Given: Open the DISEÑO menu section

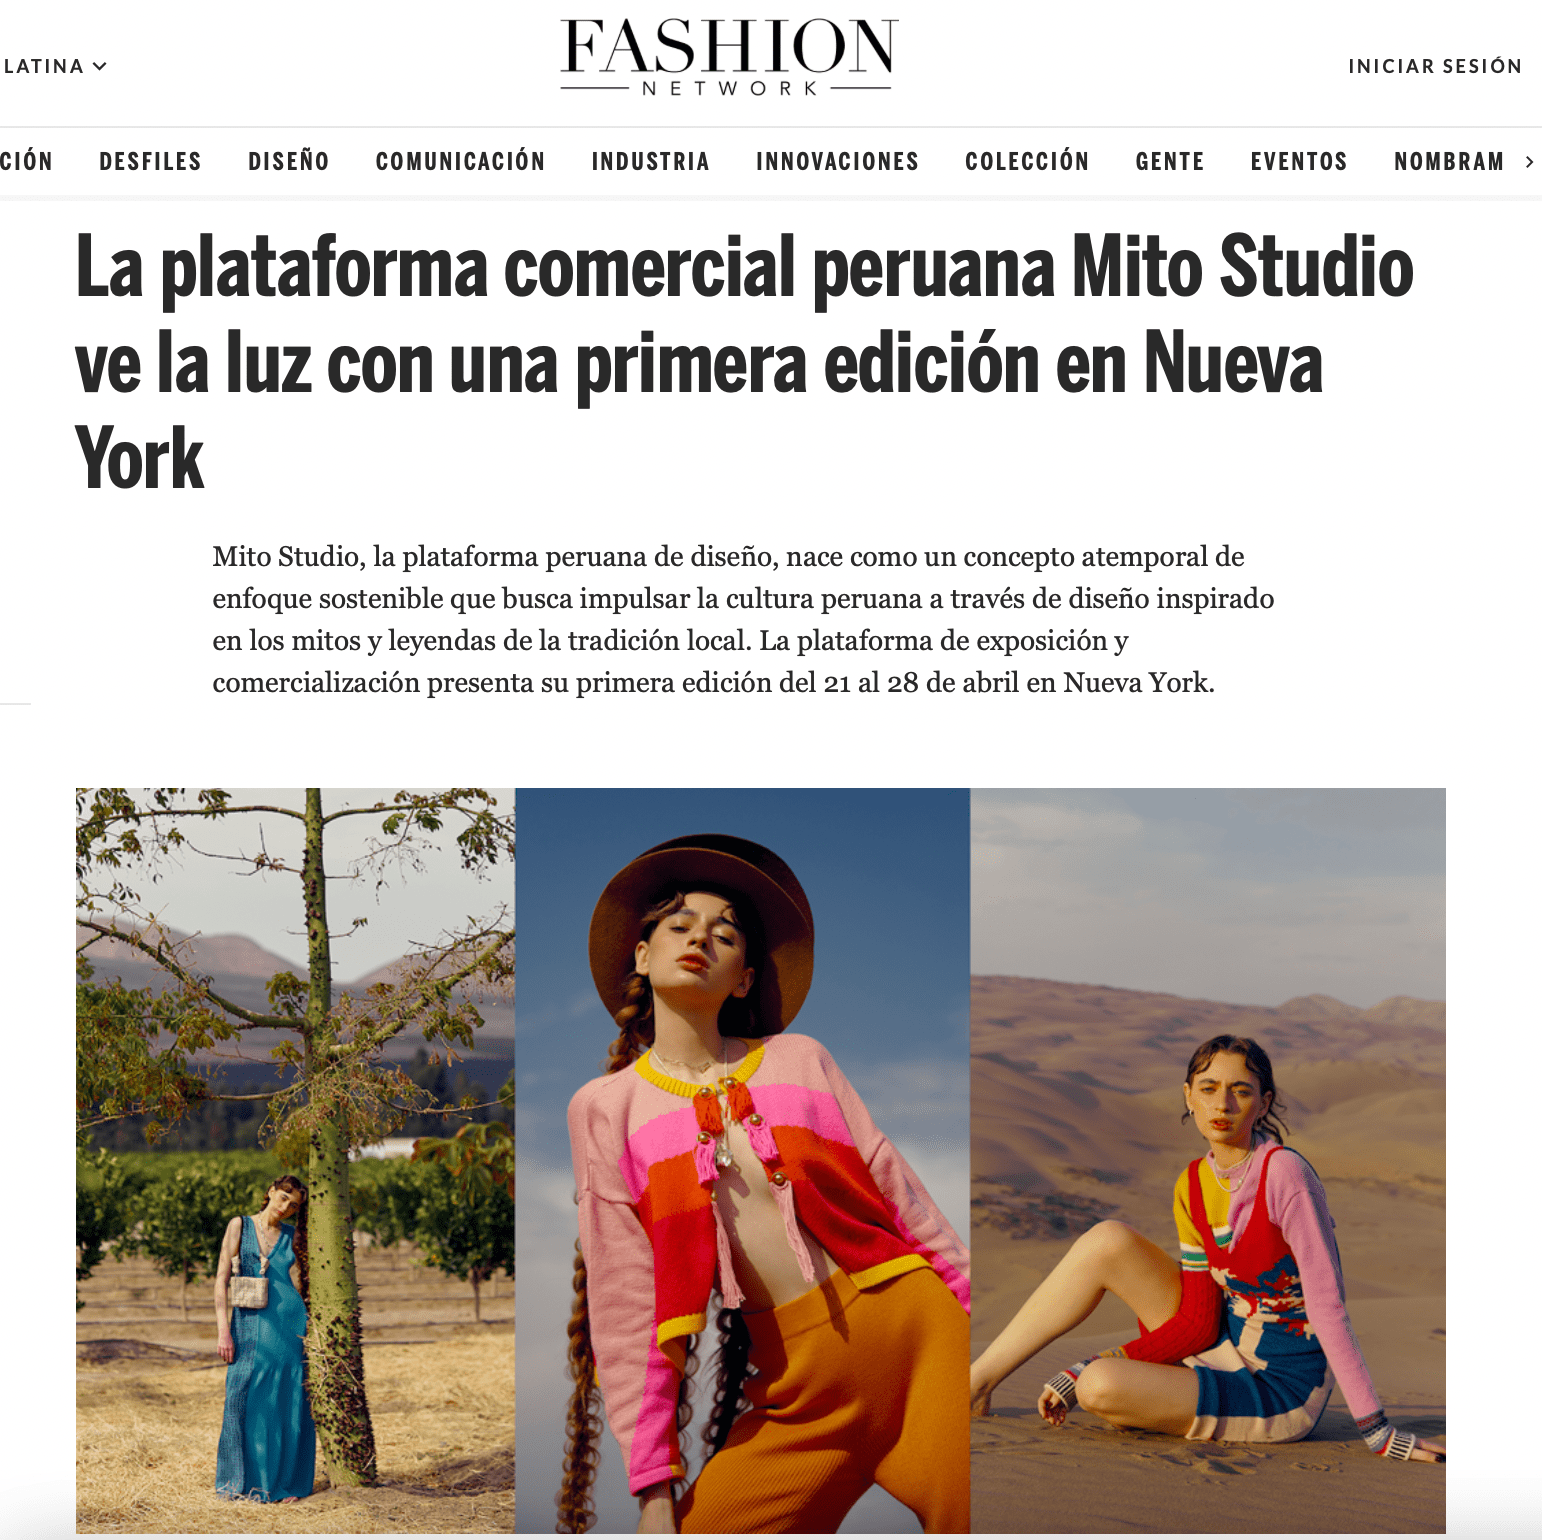Looking at the screenshot, I should click(289, 162).
